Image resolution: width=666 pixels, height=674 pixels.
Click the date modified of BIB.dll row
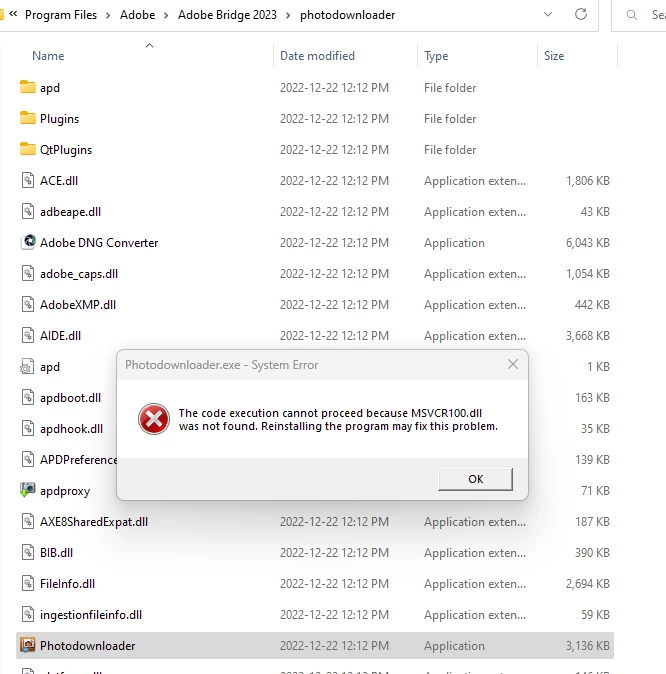(334, 552)
